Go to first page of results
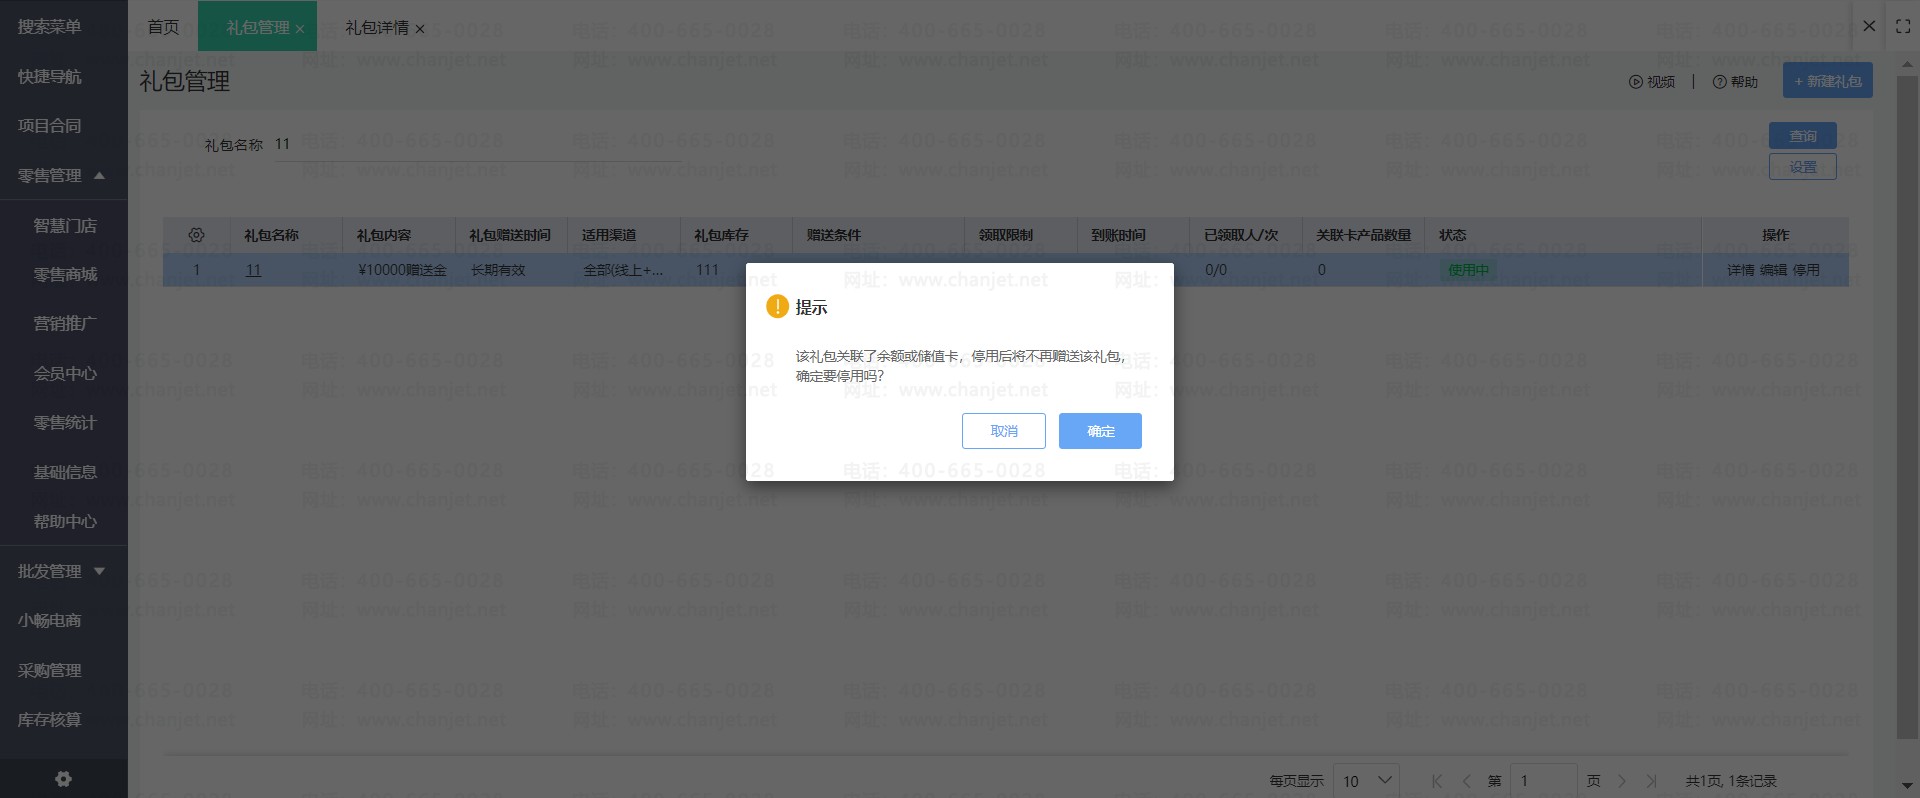 1437,781
